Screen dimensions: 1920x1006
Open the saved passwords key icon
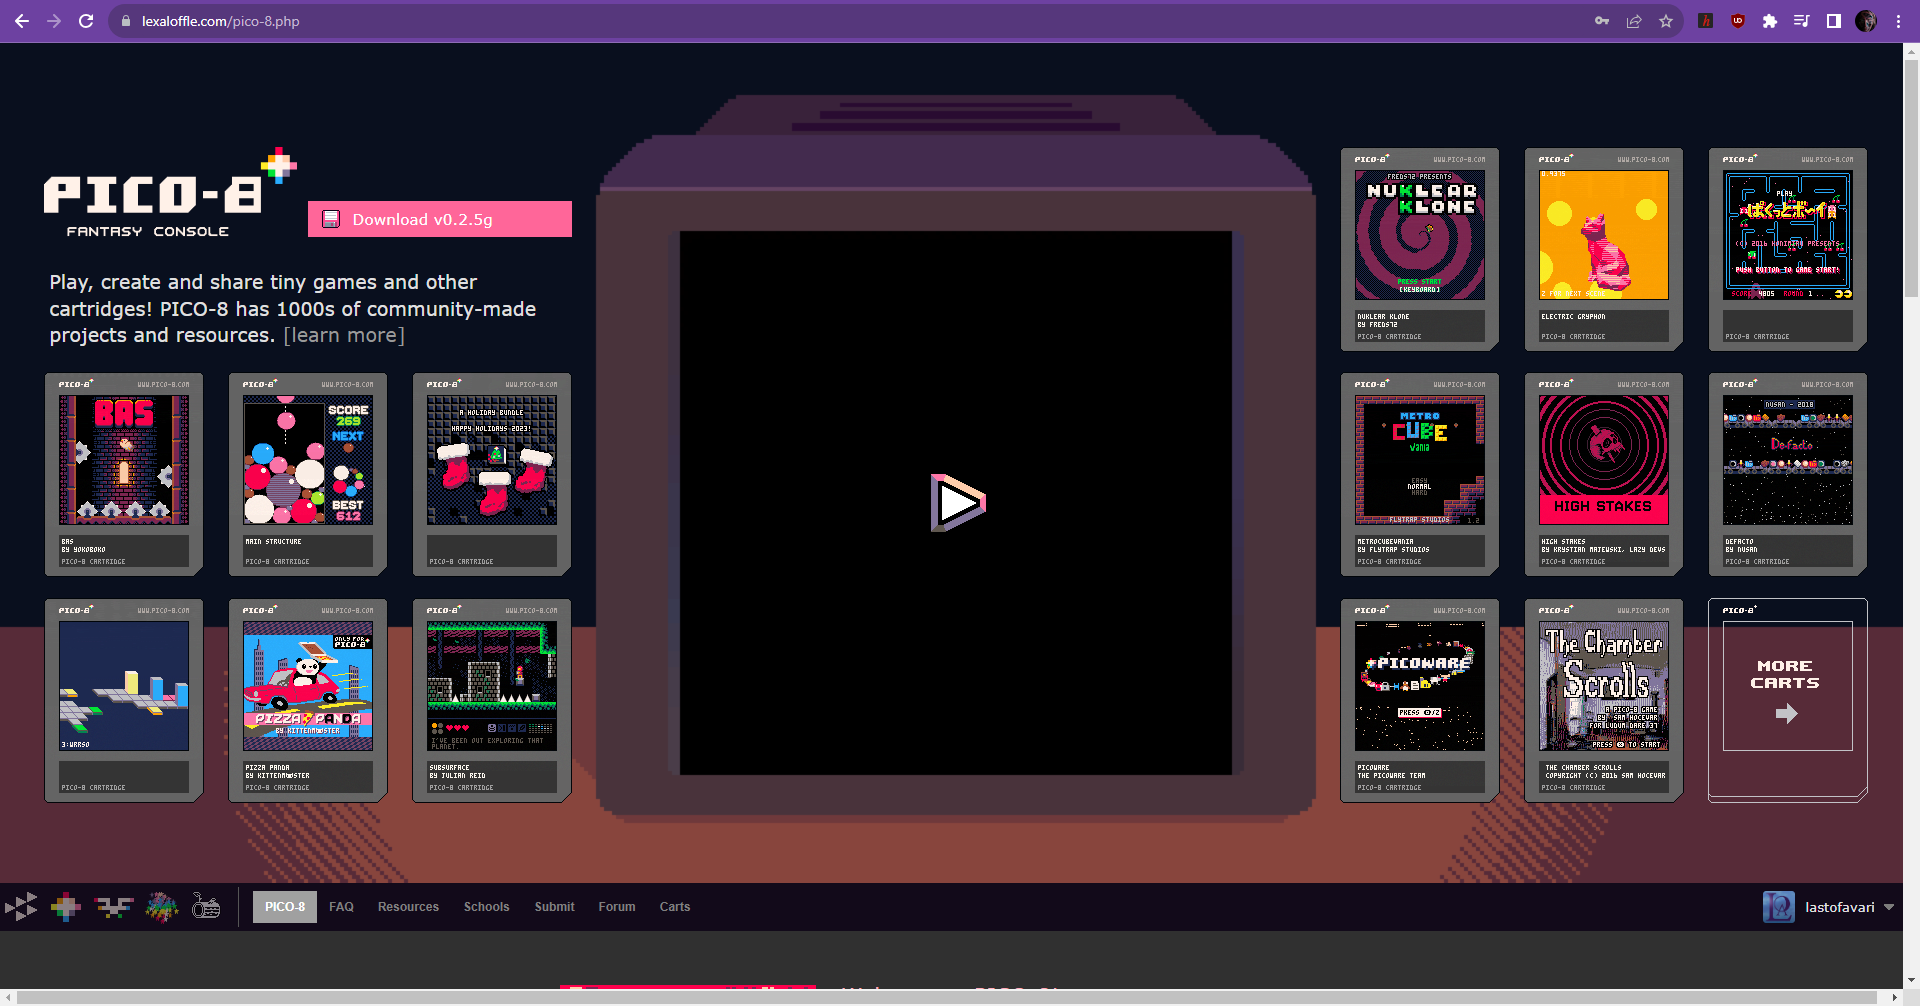pyautogui.click(x=1602, y=21)
